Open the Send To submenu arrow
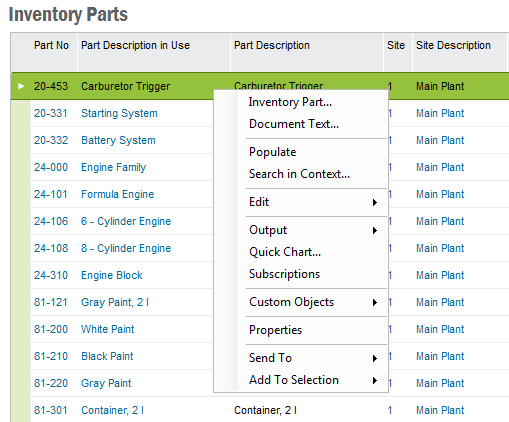The width and height of the screenshot is (509, 422). pos(375,358)
